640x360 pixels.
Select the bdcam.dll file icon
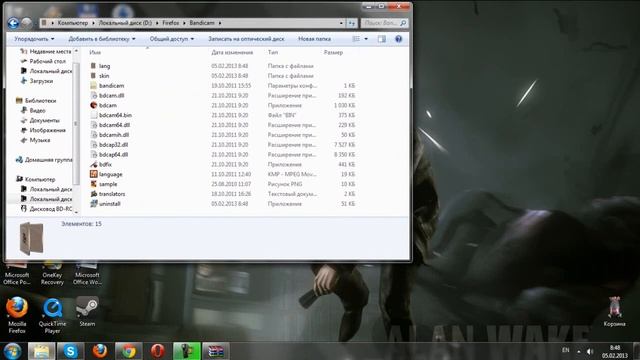click(x=93, y=95)
